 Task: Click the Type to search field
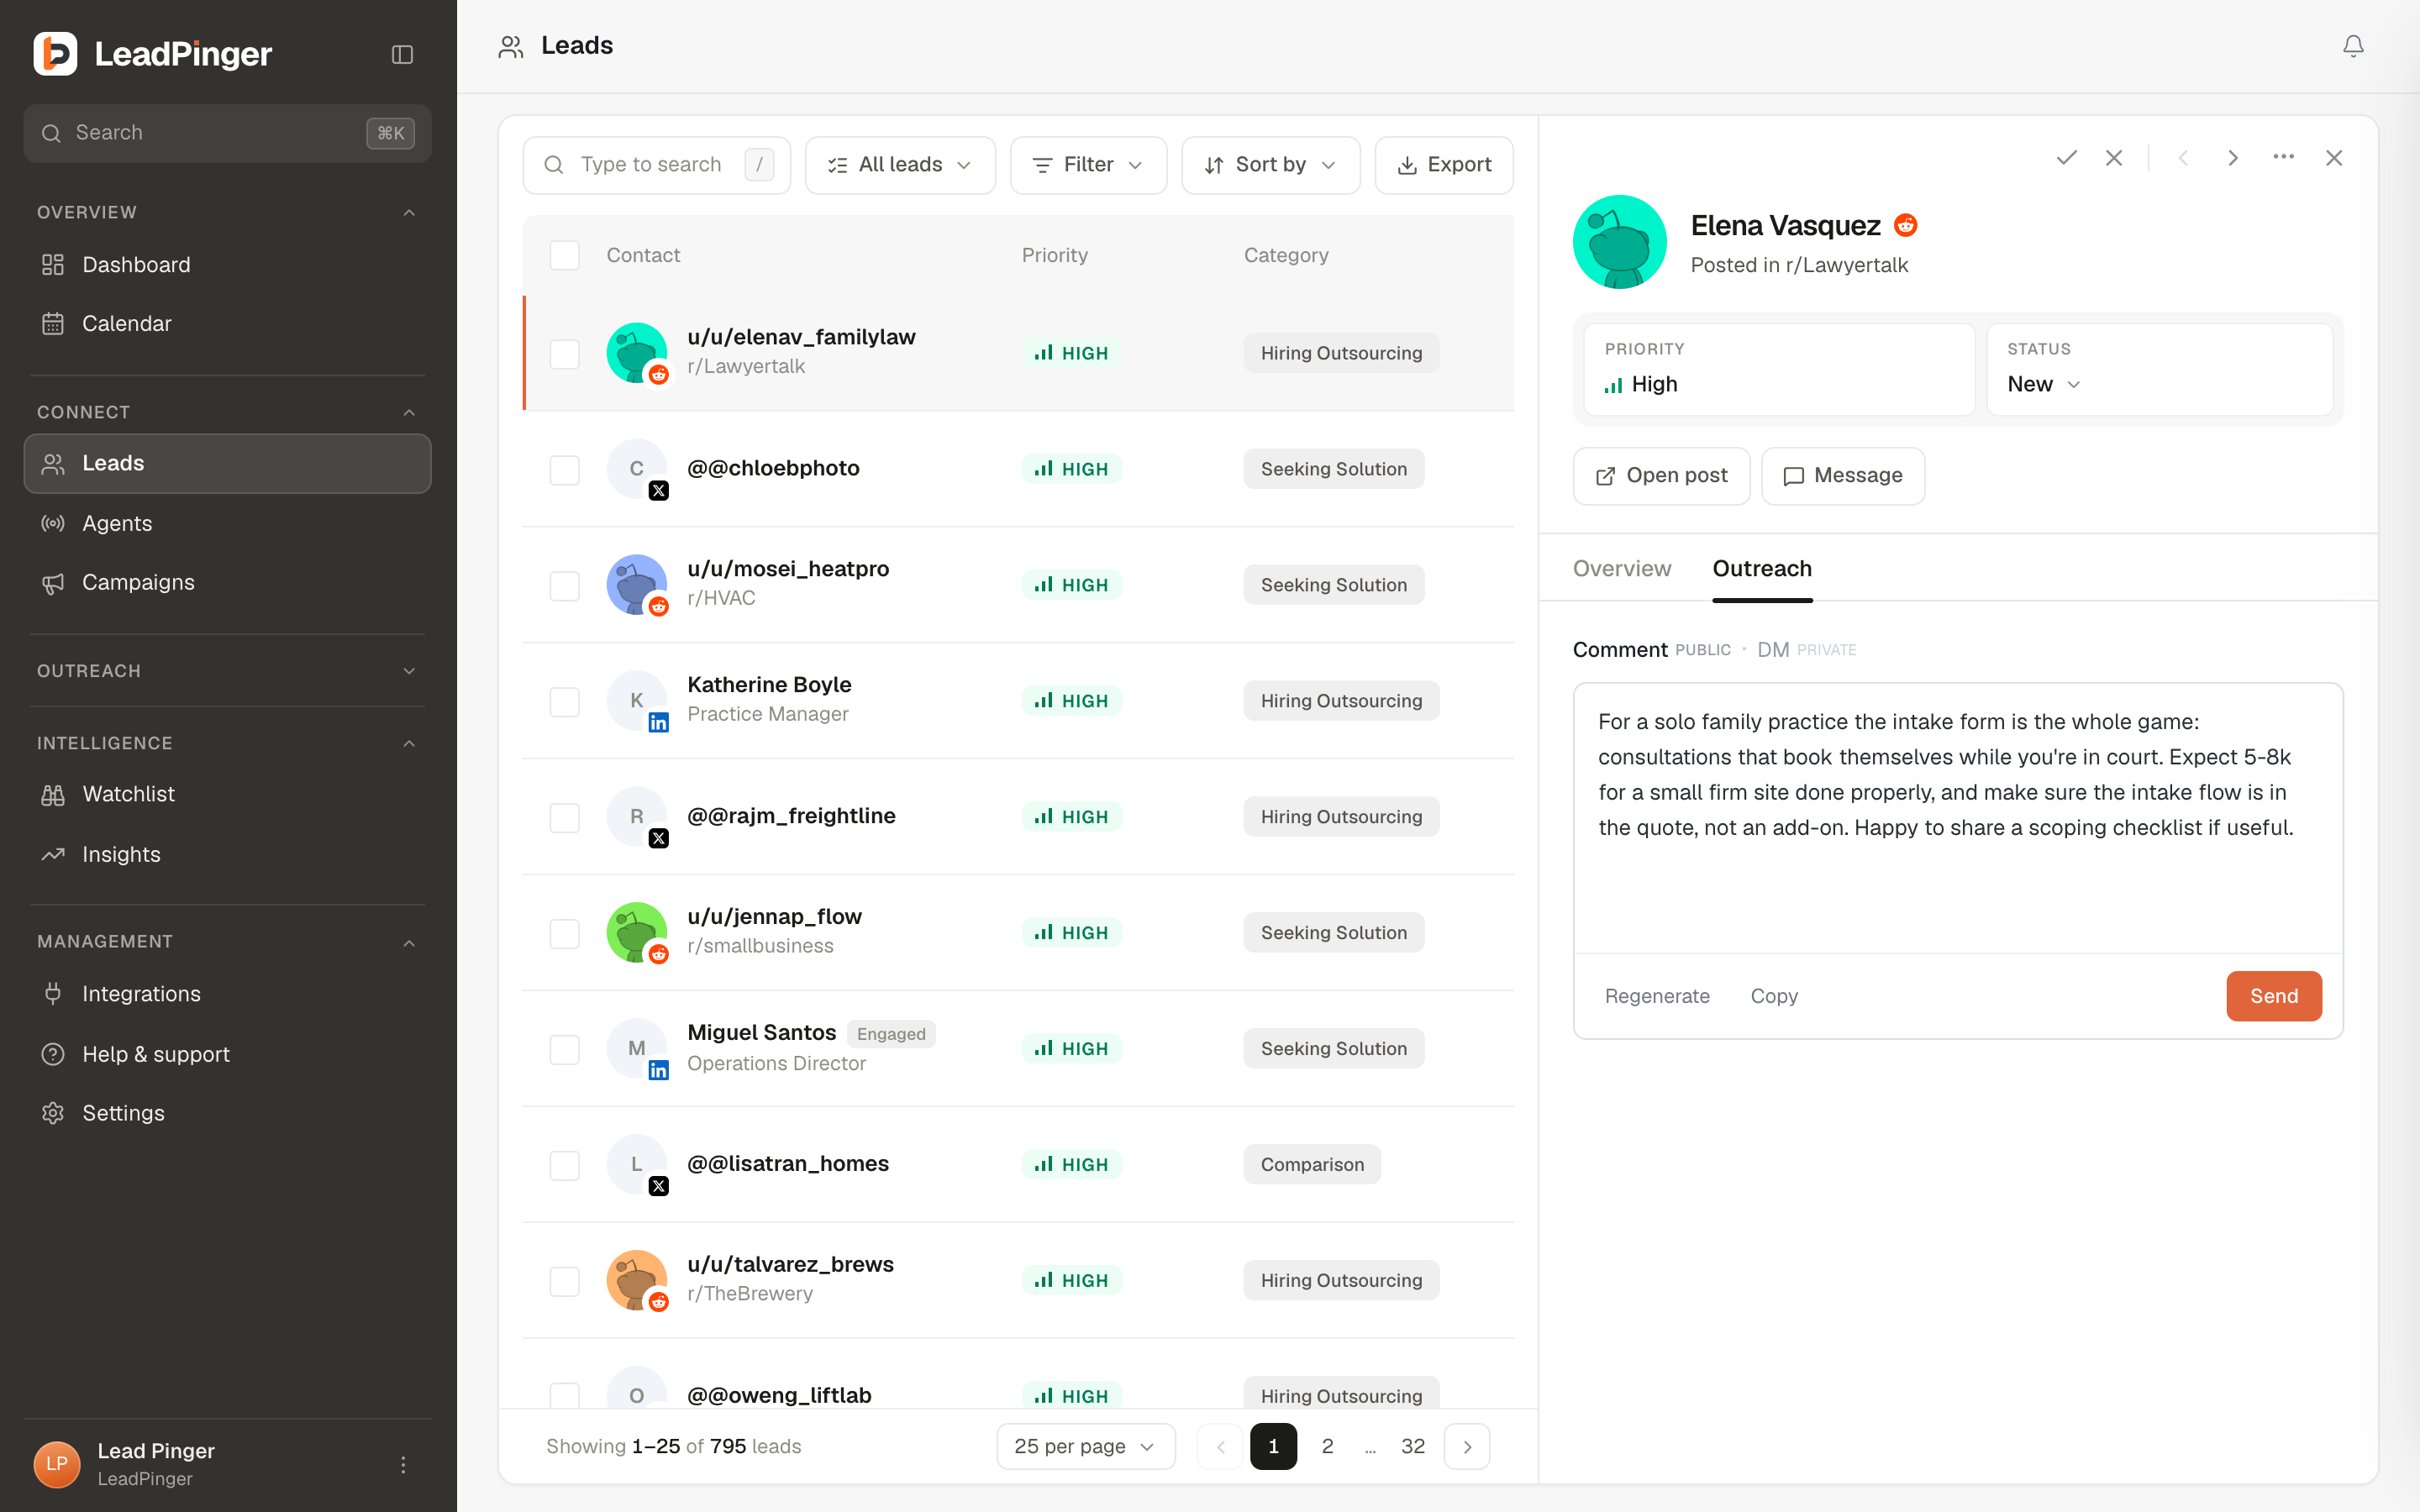[657, 165]
